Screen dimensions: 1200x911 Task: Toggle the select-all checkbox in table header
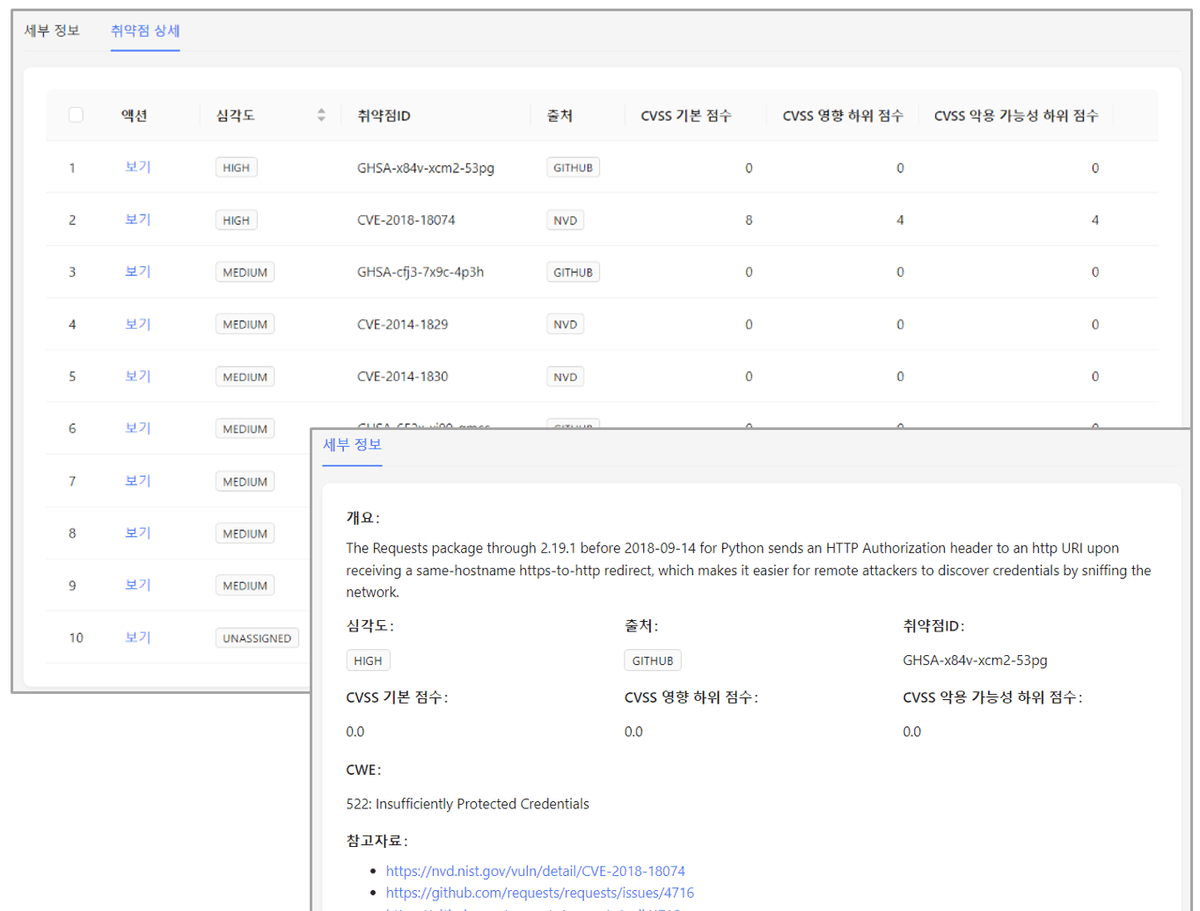[x=76, y=115]
